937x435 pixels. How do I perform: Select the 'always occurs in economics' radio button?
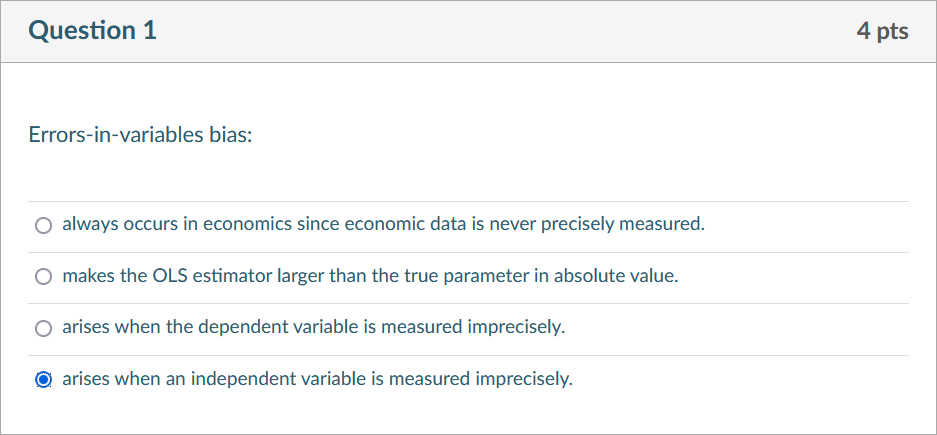point(43,225)
